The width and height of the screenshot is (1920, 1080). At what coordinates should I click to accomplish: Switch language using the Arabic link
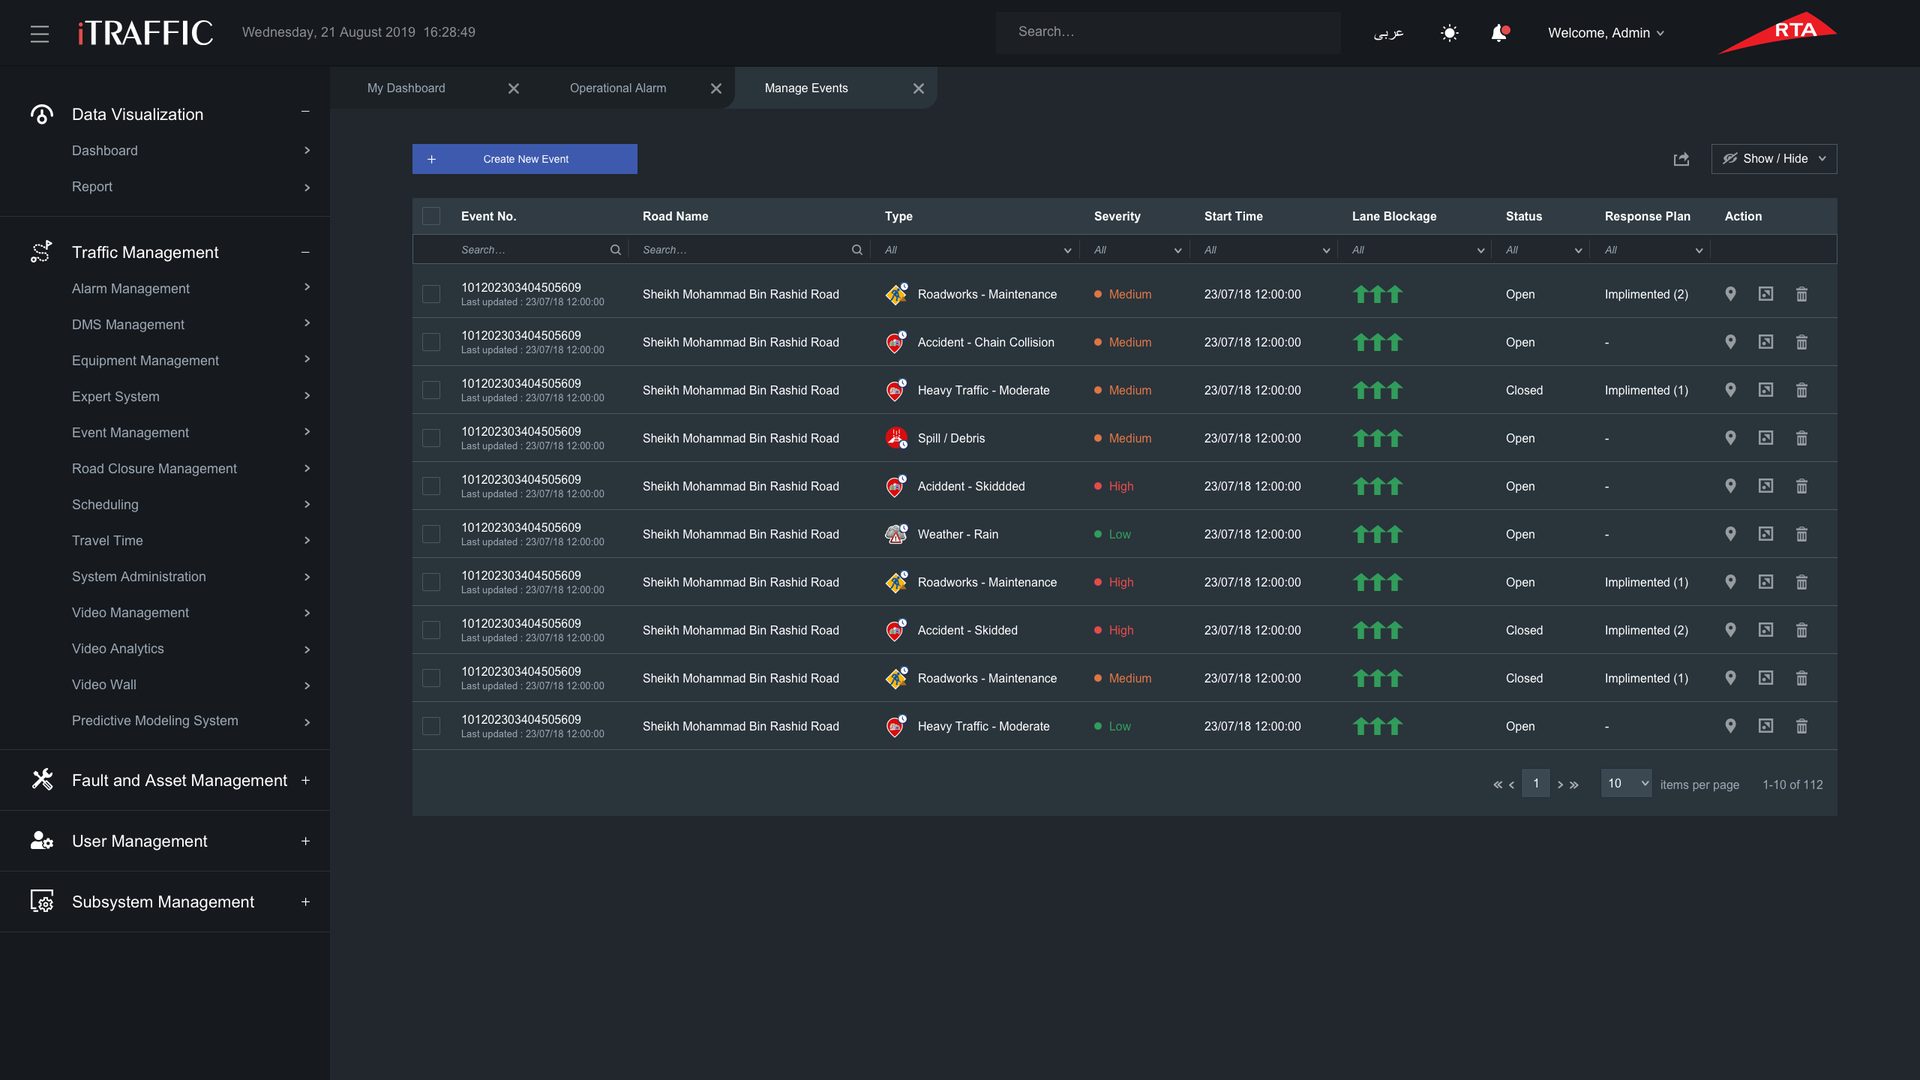[1388, 33]
